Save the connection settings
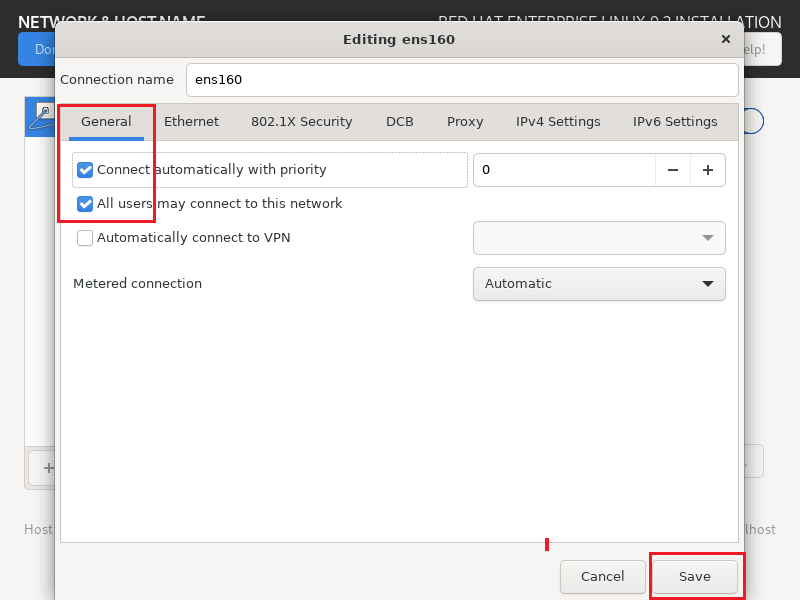The height and width of the screenshot is (600, 800). coord(695,577)
